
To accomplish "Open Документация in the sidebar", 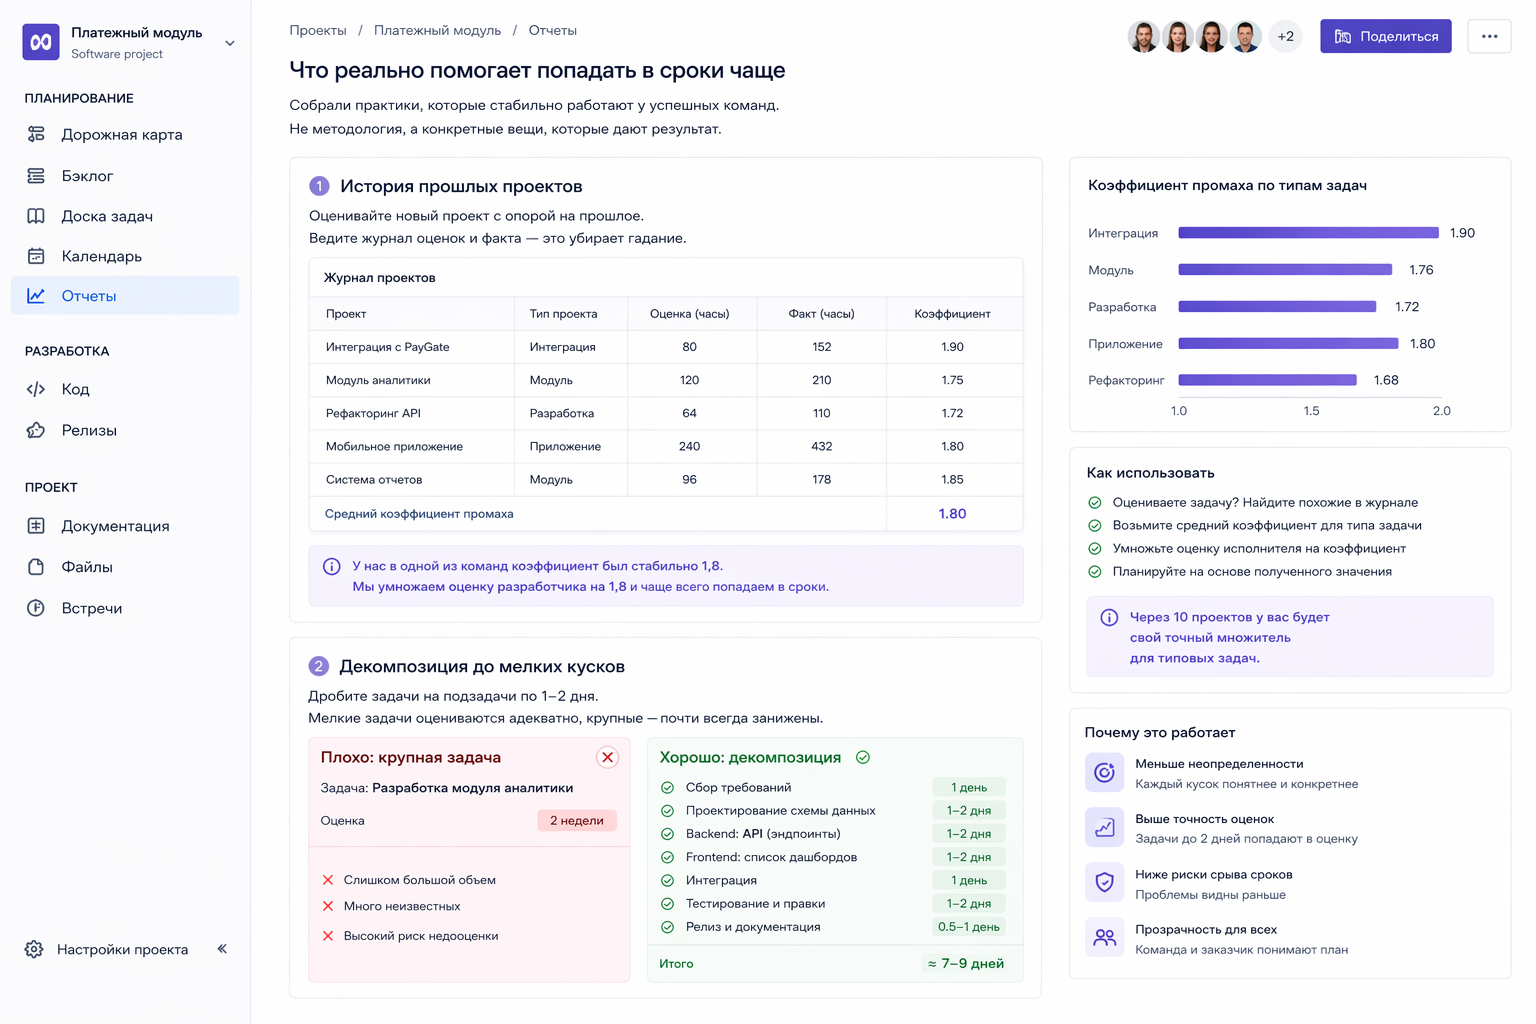I will click(115, 526).
